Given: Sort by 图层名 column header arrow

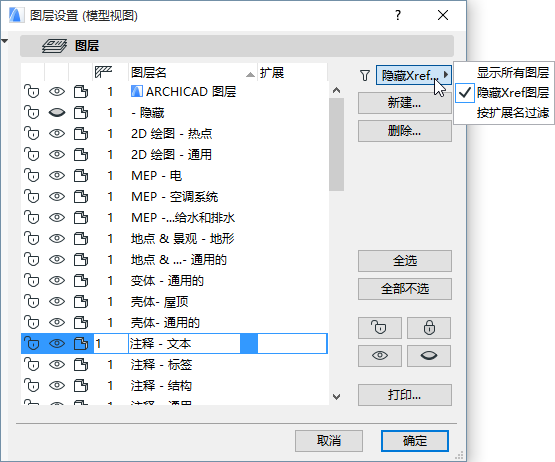Looking at the screenshot, I should [x=250, y=74].
